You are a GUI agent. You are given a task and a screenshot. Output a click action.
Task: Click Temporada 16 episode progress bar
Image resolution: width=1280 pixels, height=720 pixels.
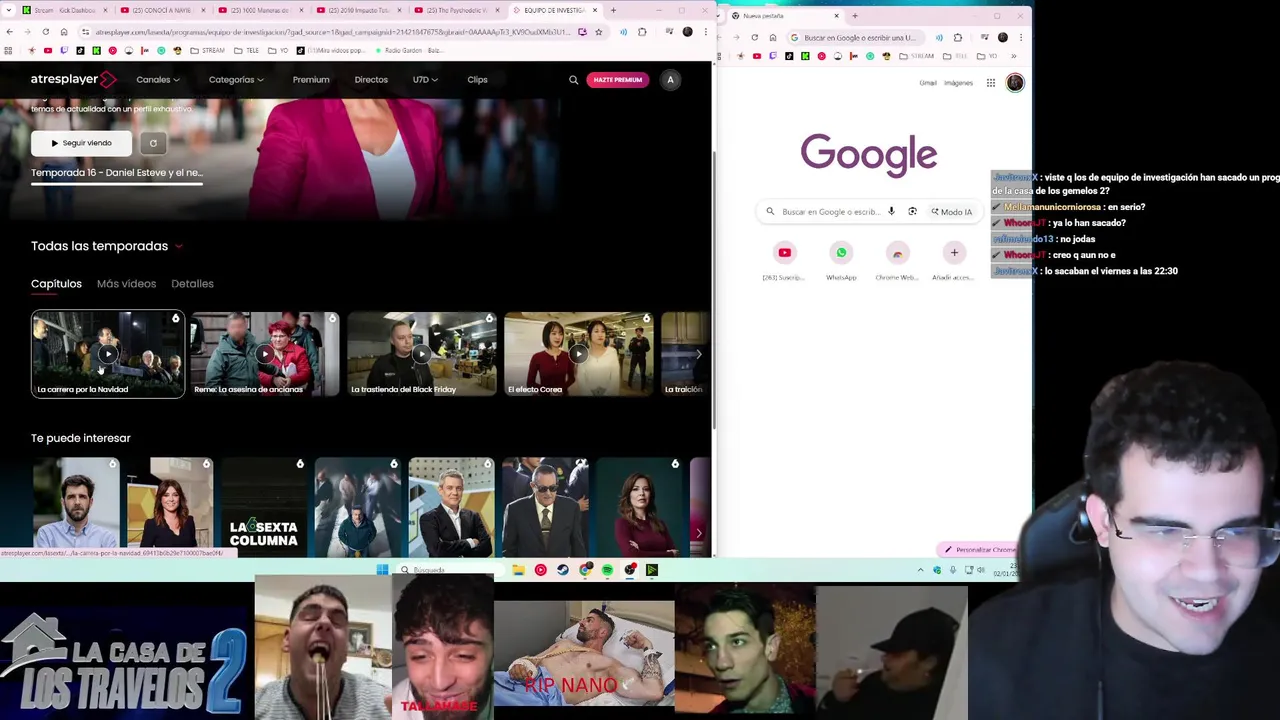tap(117, 186)
